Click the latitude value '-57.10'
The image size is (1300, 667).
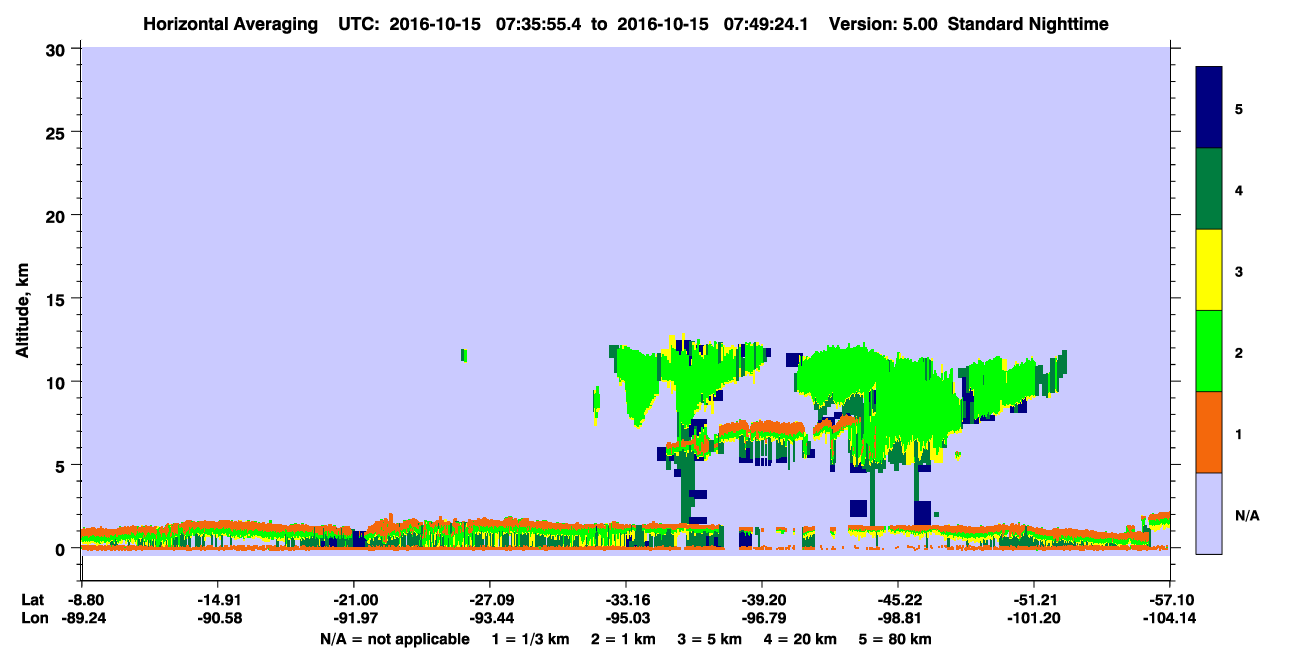[1173, 600]
